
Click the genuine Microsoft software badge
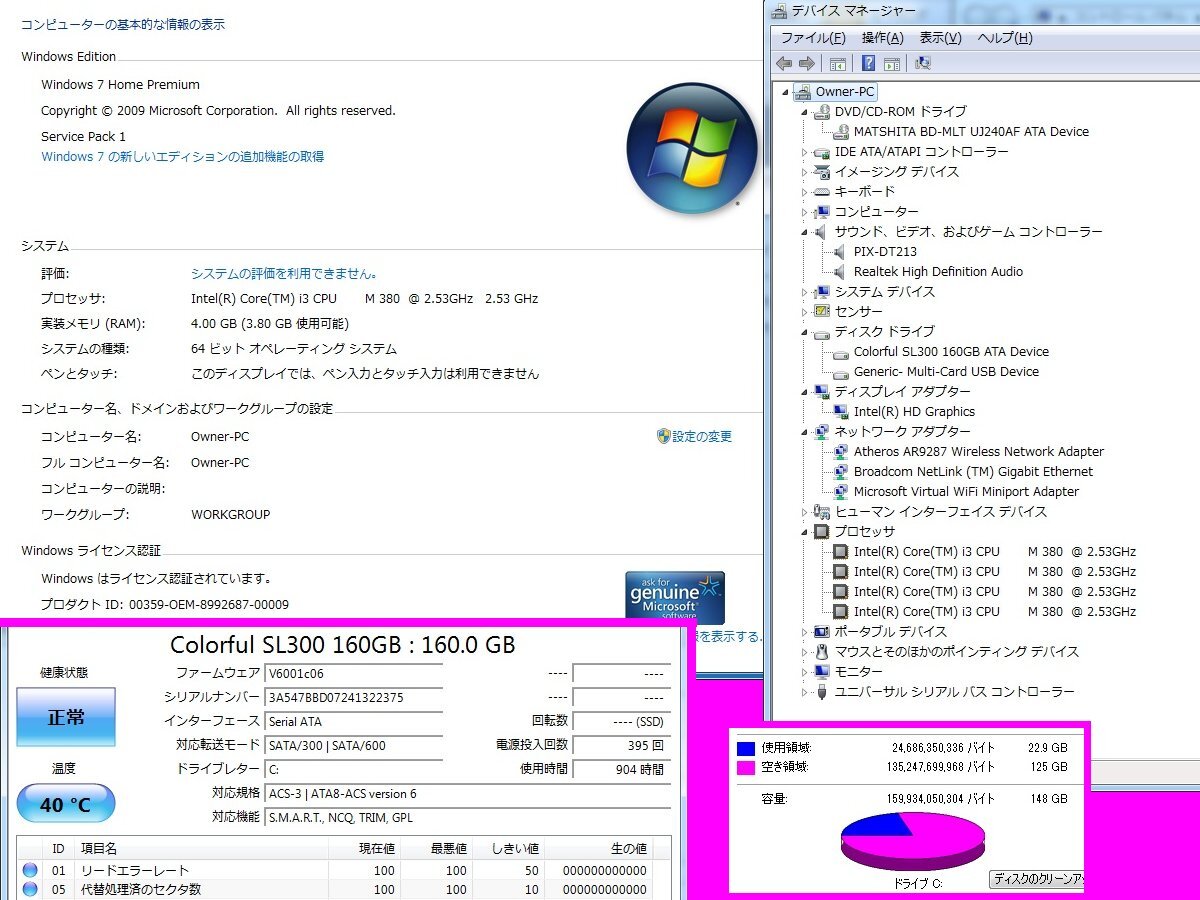(675, 597)
